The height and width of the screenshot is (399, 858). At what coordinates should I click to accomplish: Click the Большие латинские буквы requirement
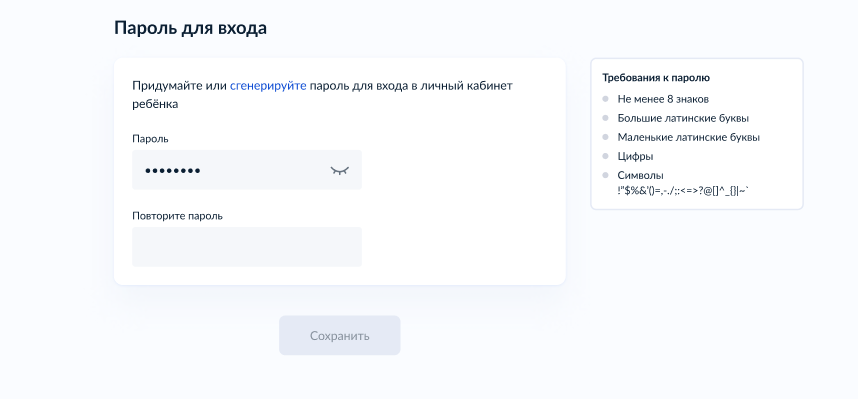tap(683, 118)
